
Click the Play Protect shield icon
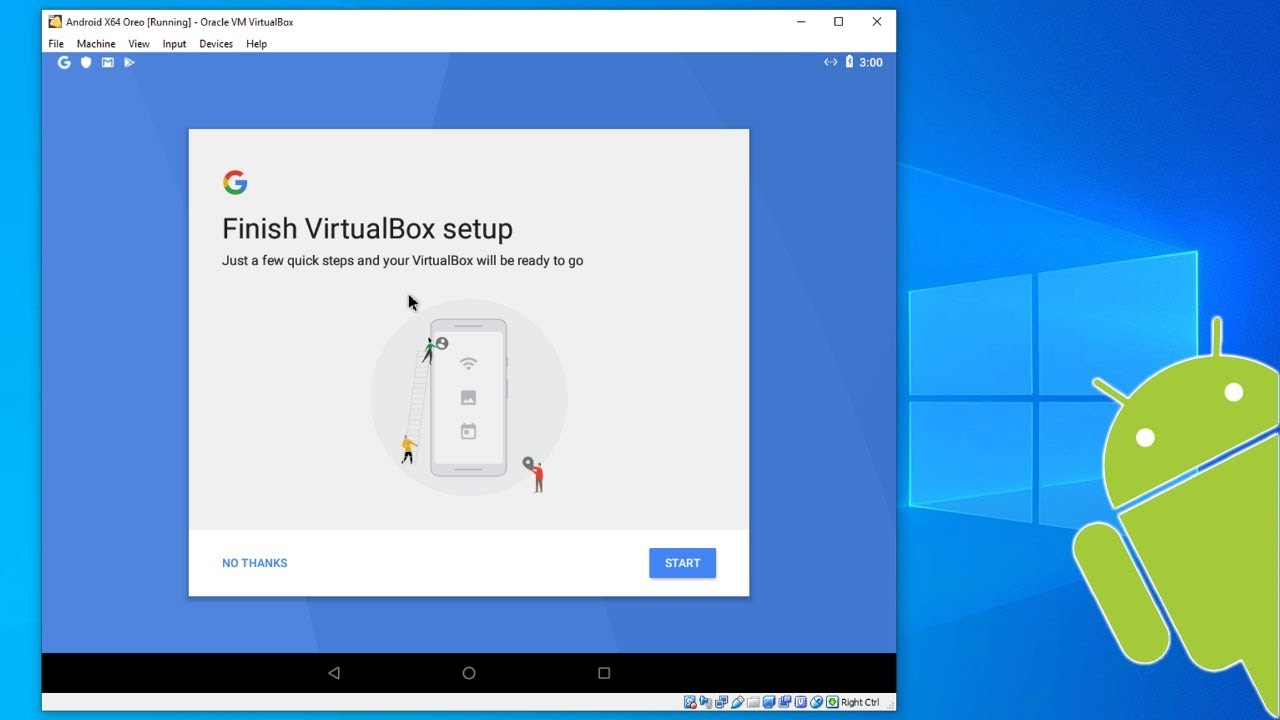tap(86, 62)
